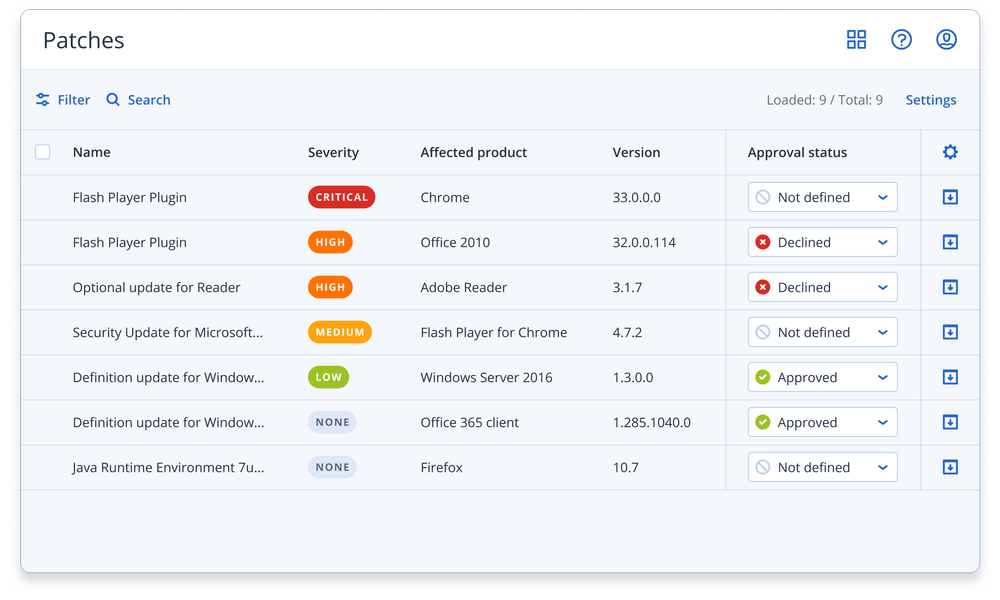The height and width of the screenshot is (600, 1000).
Task: Click version 32.0.0.114 cell
Action: pyautogui.click(x=644, y=242)
